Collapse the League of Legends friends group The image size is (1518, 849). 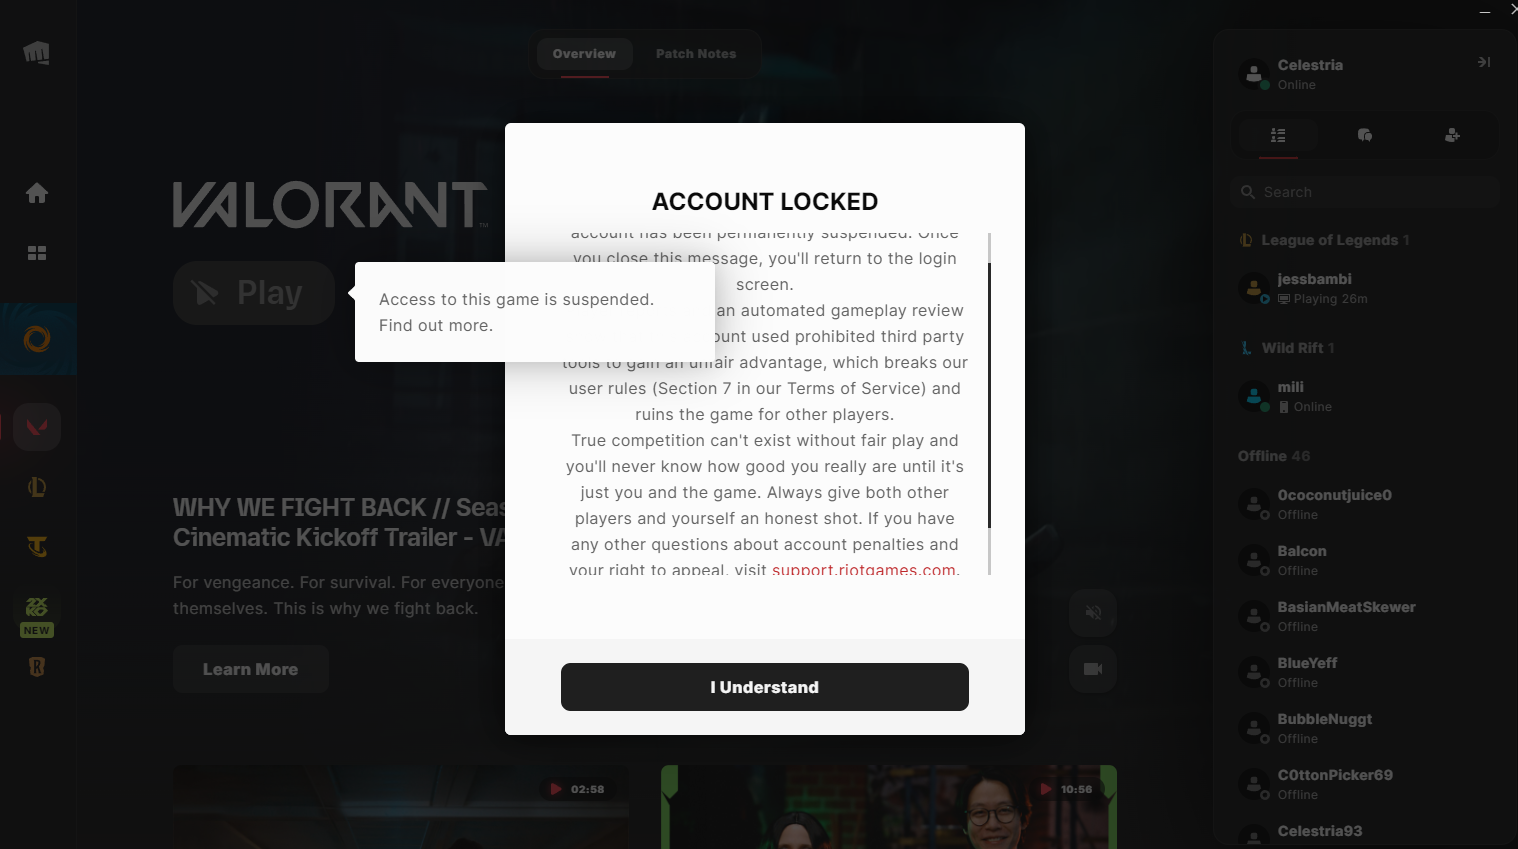pos(1324,240)
